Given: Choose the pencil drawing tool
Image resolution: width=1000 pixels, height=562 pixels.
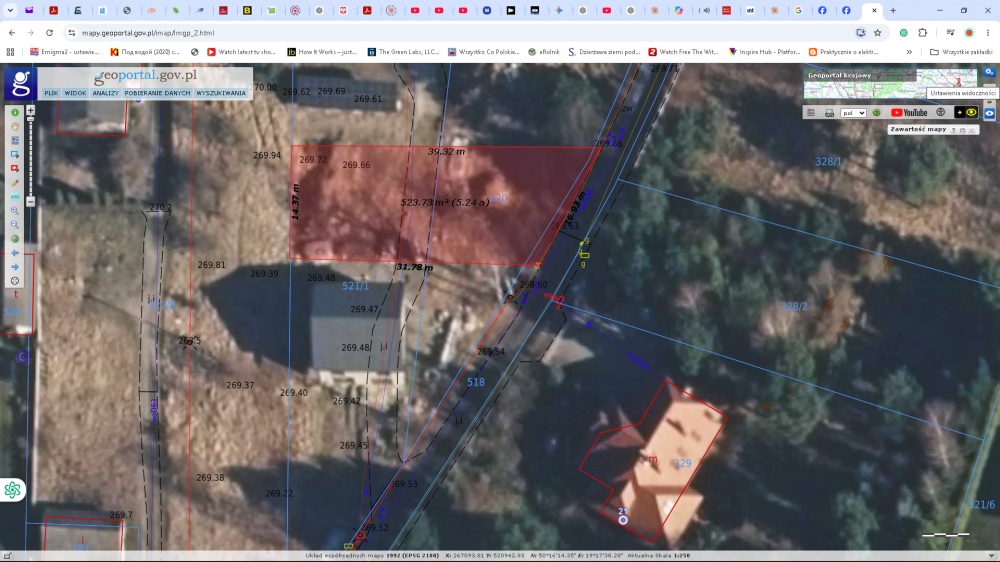Looking at the screenshot, I should point(15,182).
